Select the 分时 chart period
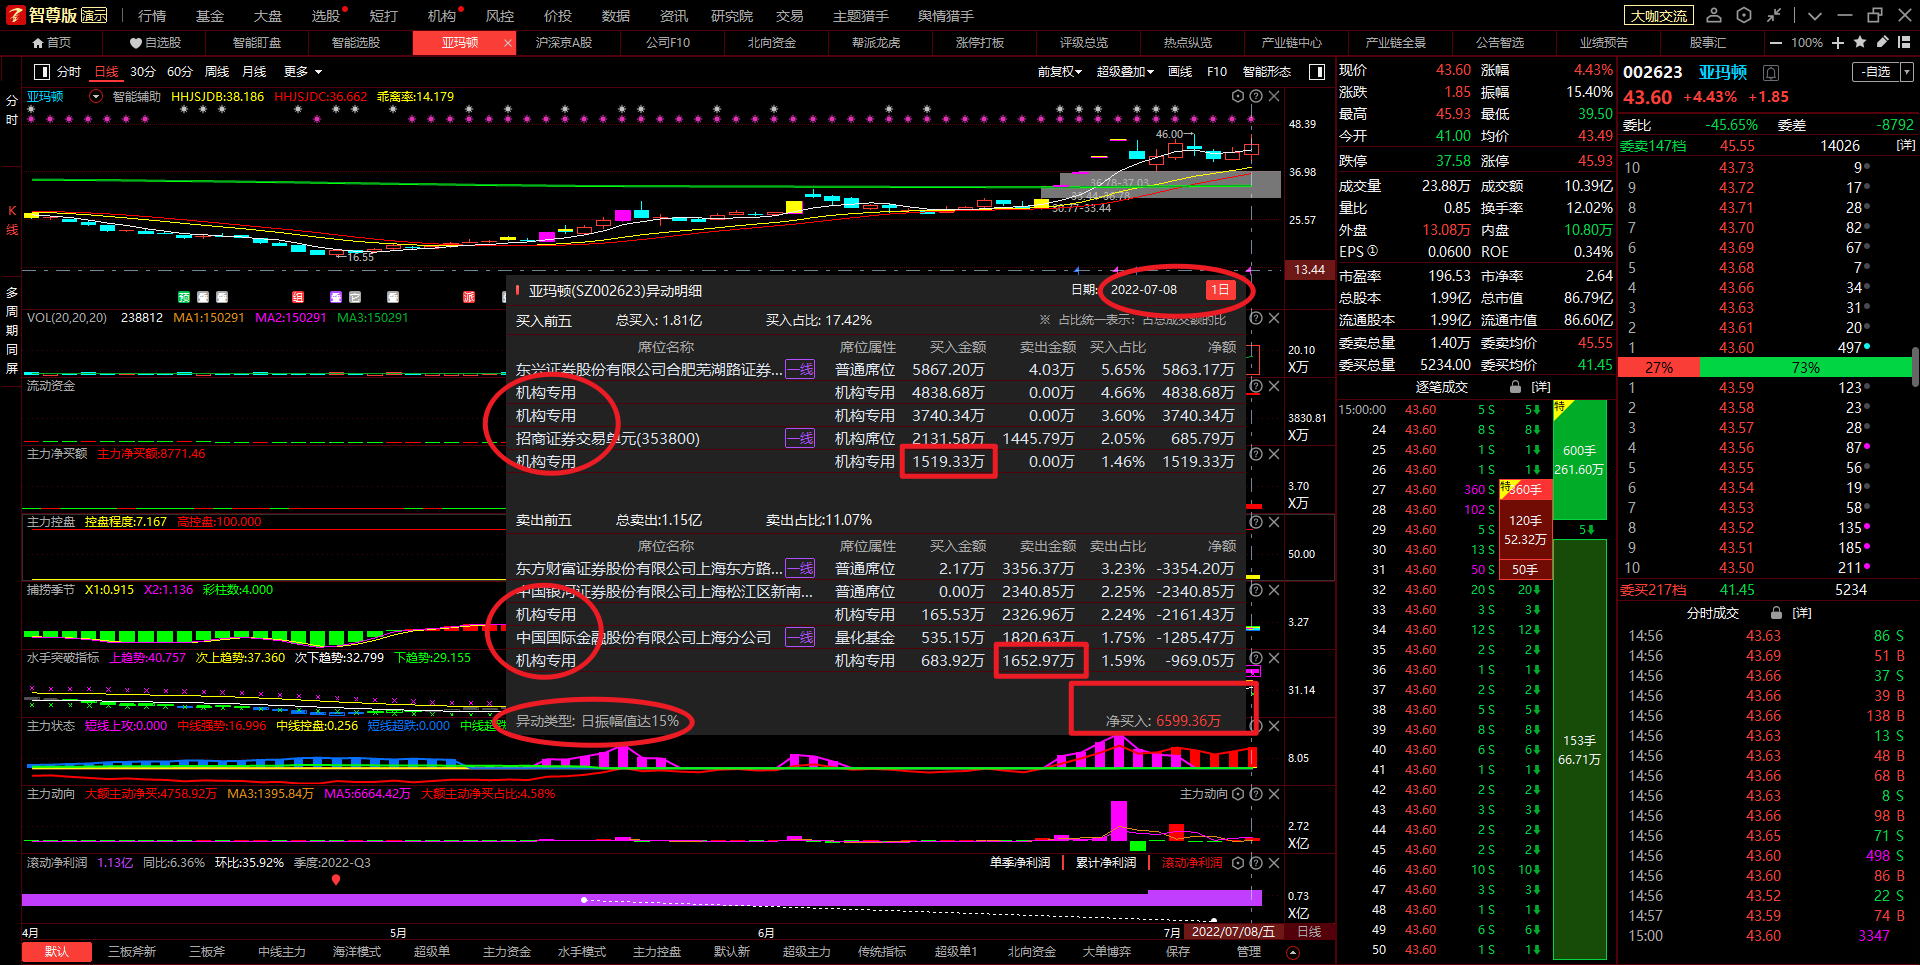Screen dimensions: 1920x965 click(x=69, y=72)
